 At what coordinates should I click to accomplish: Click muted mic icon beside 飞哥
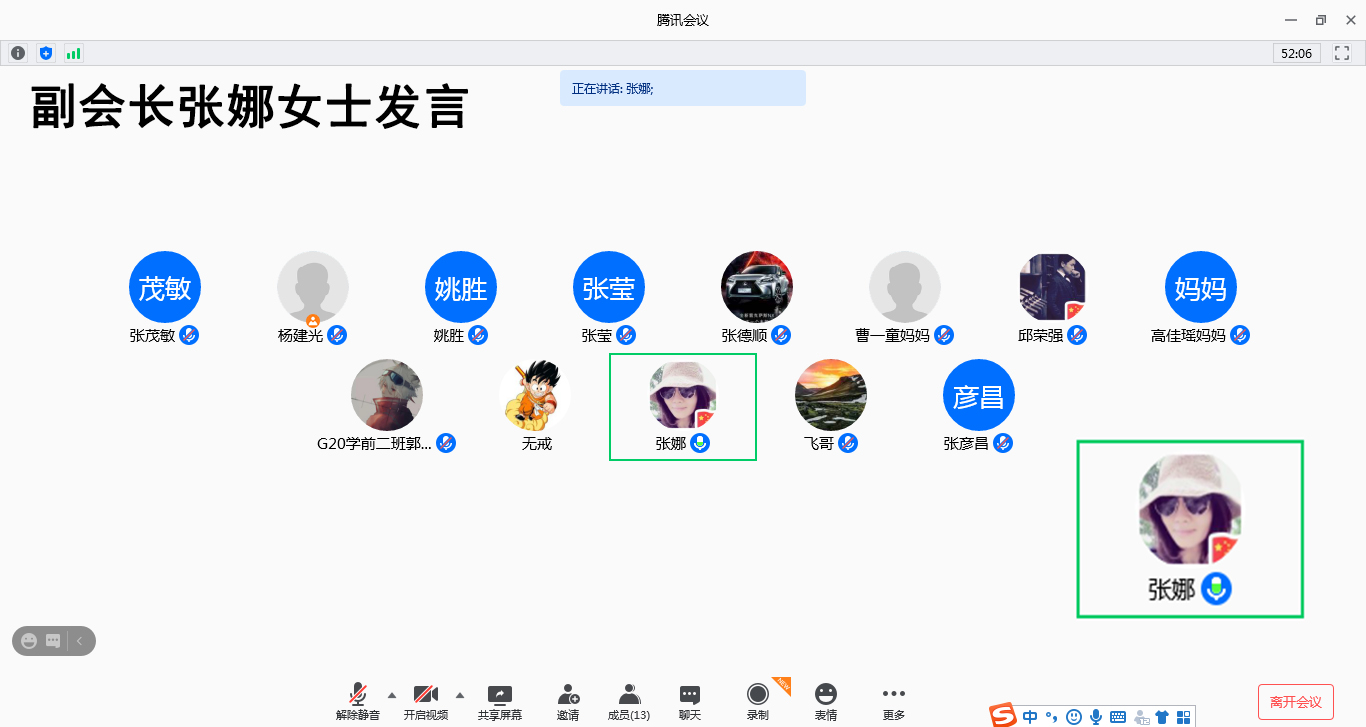click(x=848, y=443)
